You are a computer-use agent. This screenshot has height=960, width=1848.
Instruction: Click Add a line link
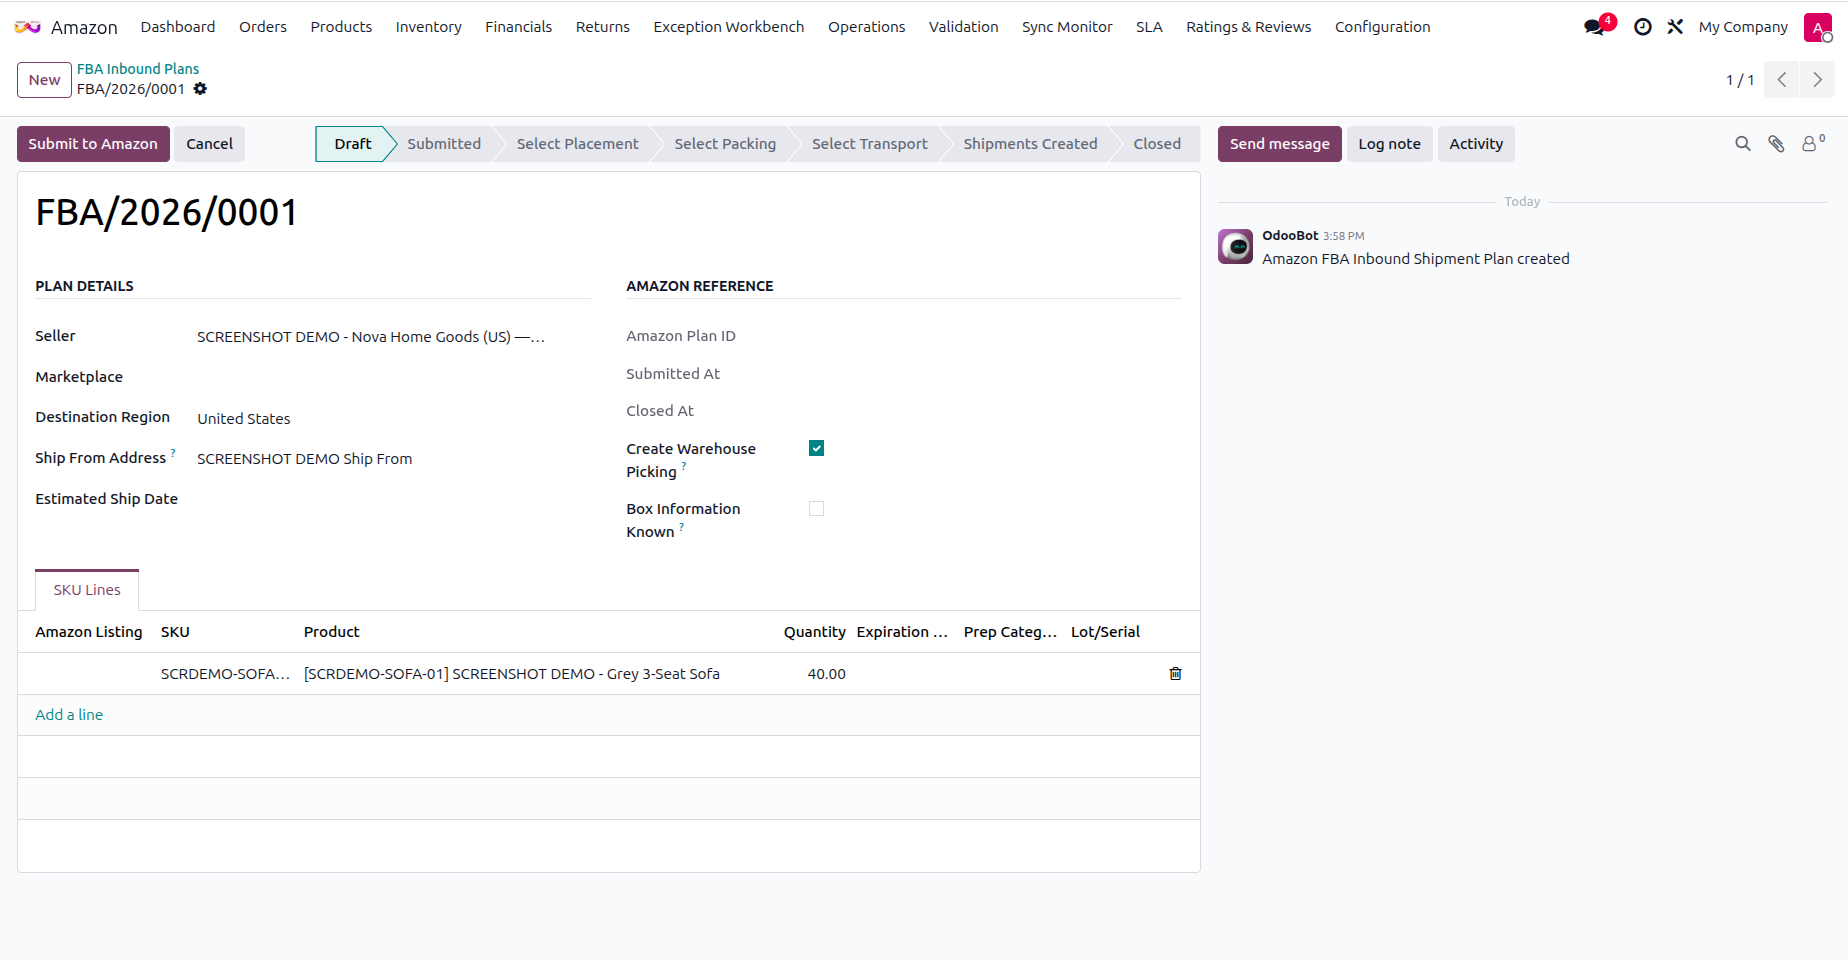[x=69, y=715]
